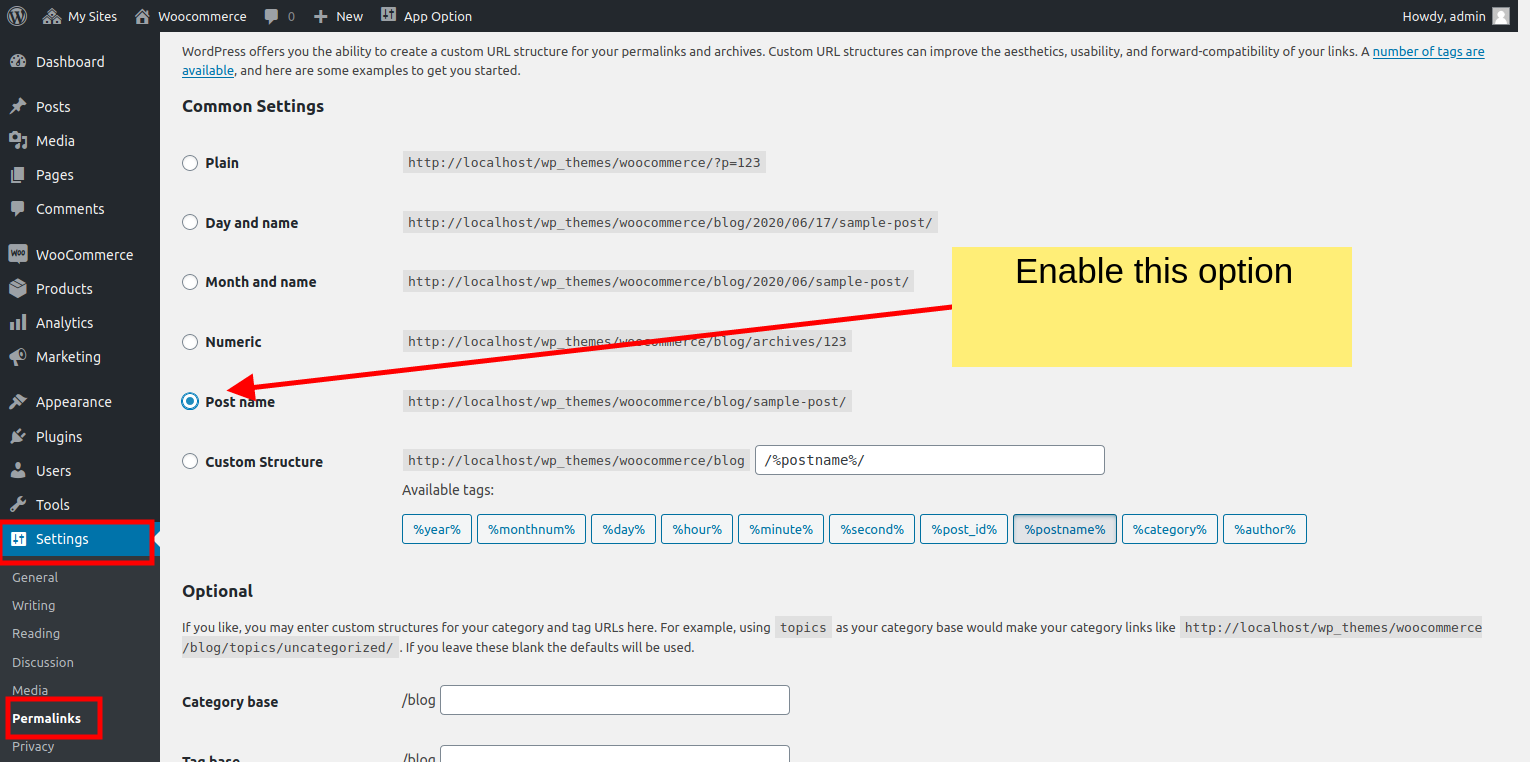Click the Pages icon in sidebar
Viewport: 1530px width, 762px height.
pos(18,174)
